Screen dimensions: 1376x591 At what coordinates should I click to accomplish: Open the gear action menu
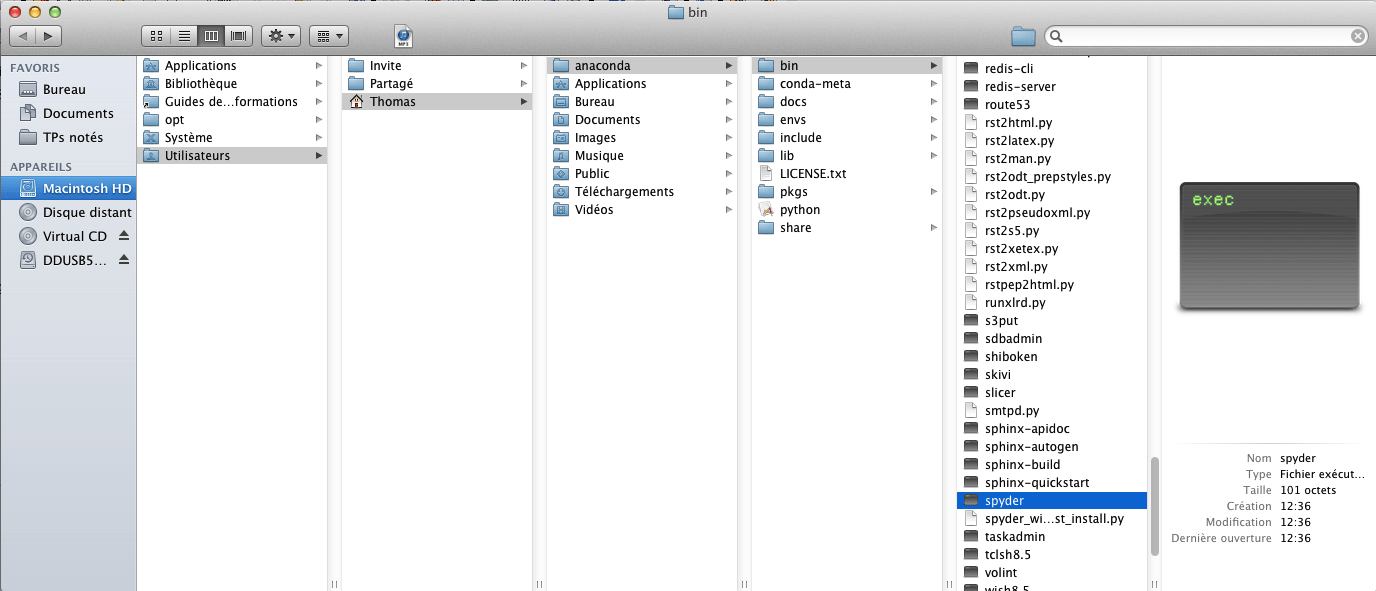(281, 36)
